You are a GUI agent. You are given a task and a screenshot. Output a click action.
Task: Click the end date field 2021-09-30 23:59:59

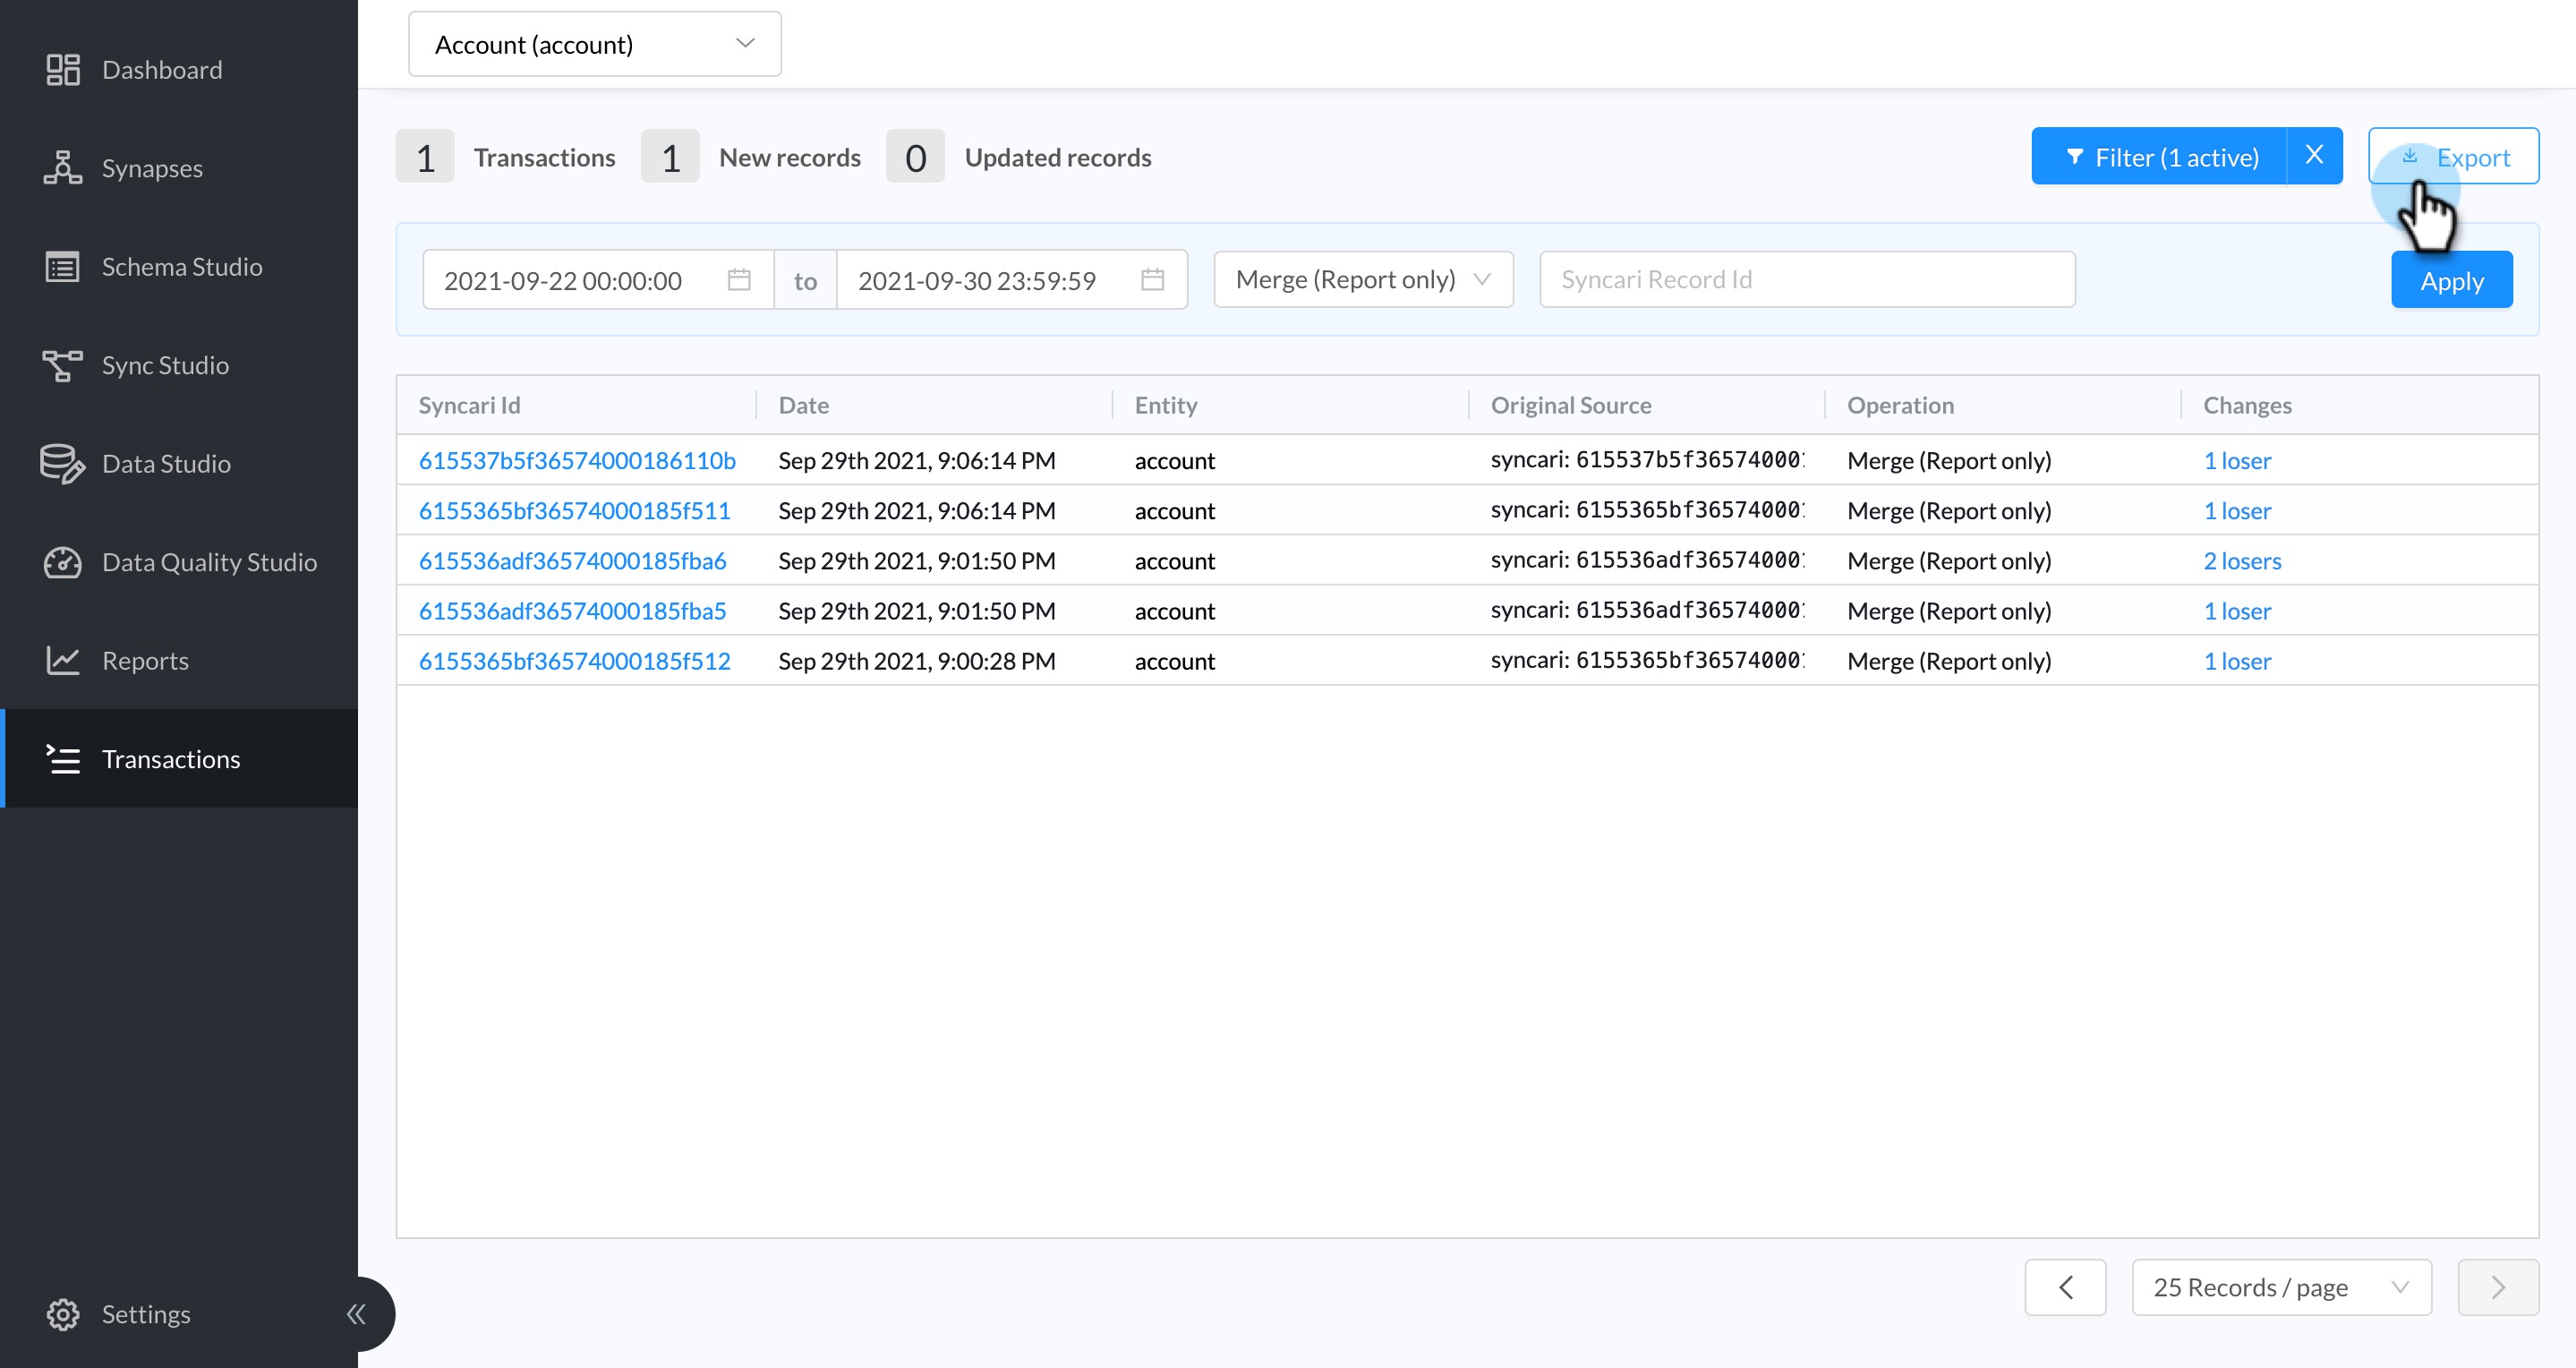click(1012, 280)
